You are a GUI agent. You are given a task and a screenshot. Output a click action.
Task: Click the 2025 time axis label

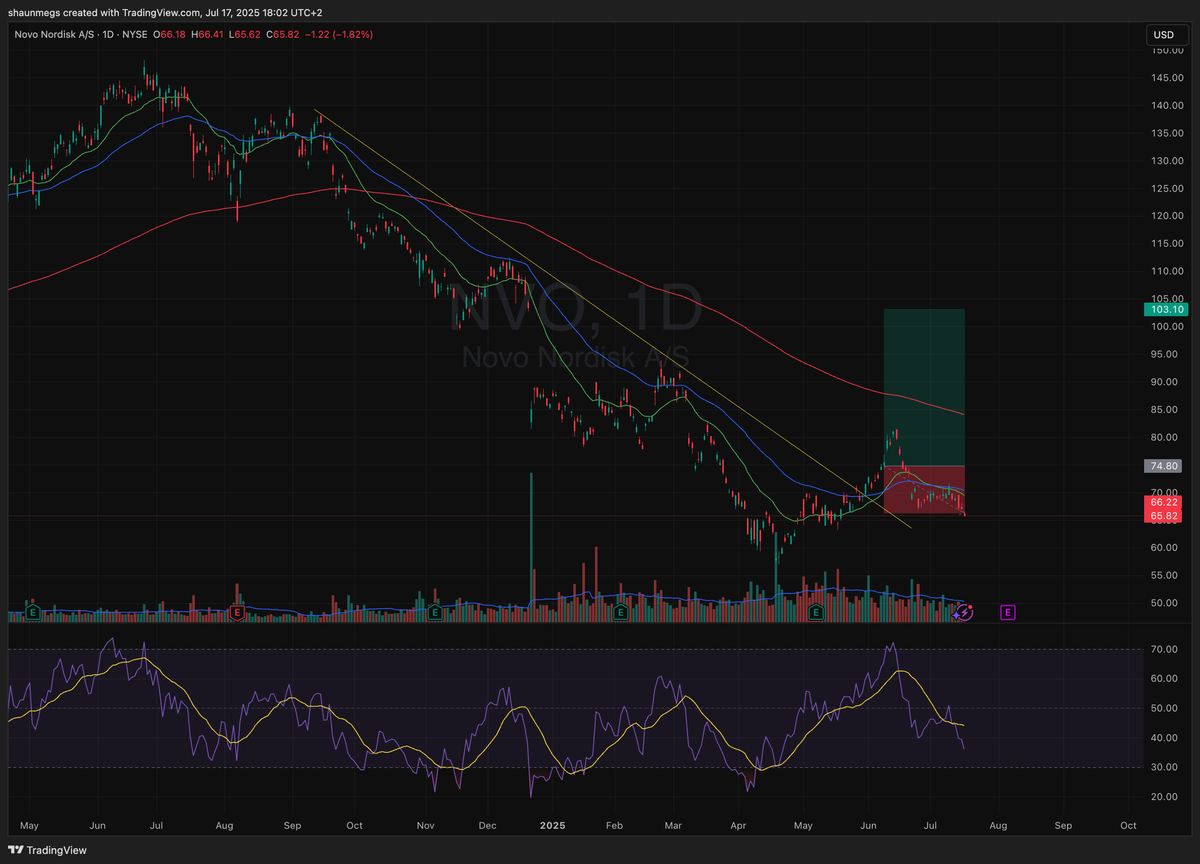point(553,826)
